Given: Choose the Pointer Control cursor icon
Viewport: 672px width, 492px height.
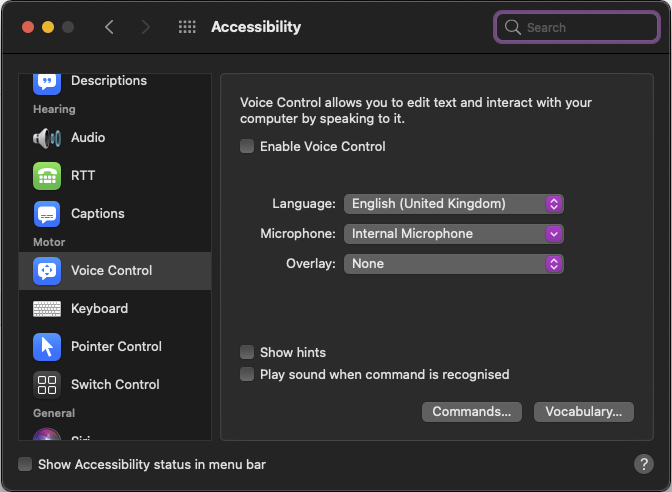Looking at the screenshot, I should click(47, 347).
